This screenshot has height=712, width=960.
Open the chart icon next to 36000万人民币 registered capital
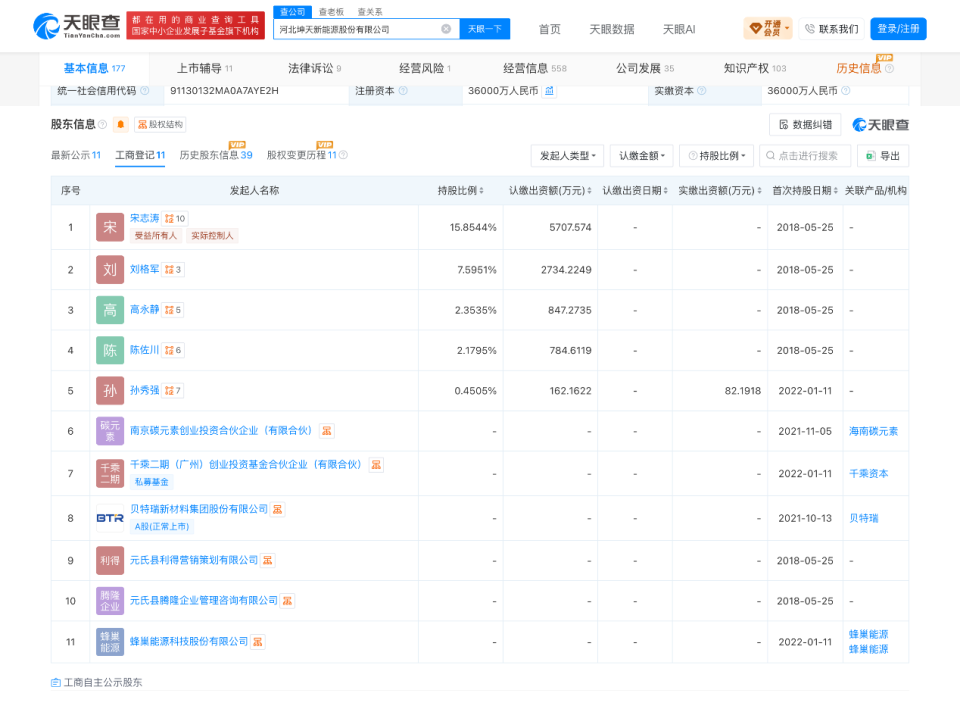pos(549,91)
